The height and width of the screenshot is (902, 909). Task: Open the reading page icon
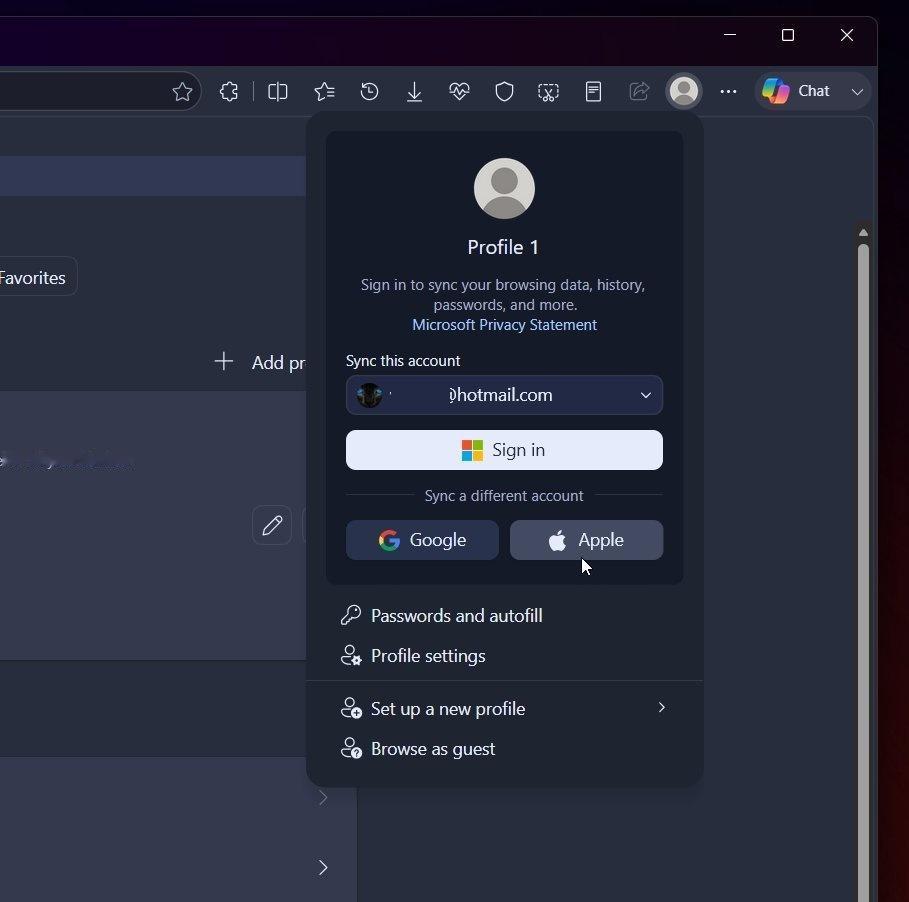[x=593, y=92]
